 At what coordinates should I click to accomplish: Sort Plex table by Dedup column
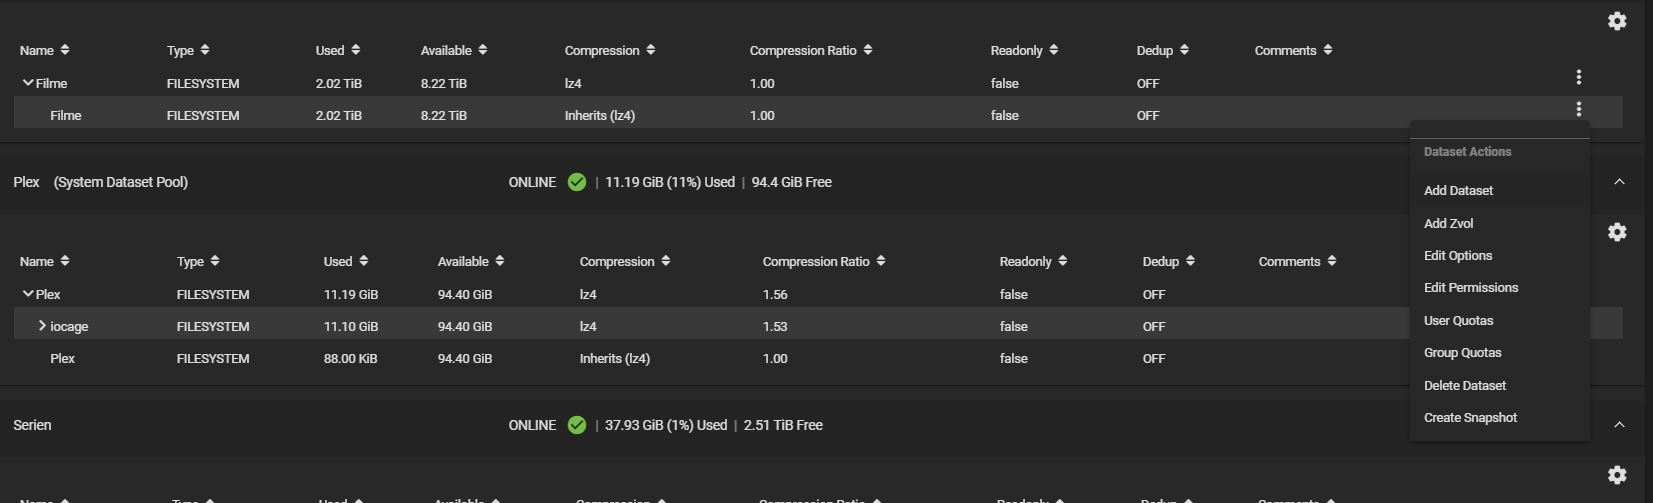click(x=1169, y=261)
